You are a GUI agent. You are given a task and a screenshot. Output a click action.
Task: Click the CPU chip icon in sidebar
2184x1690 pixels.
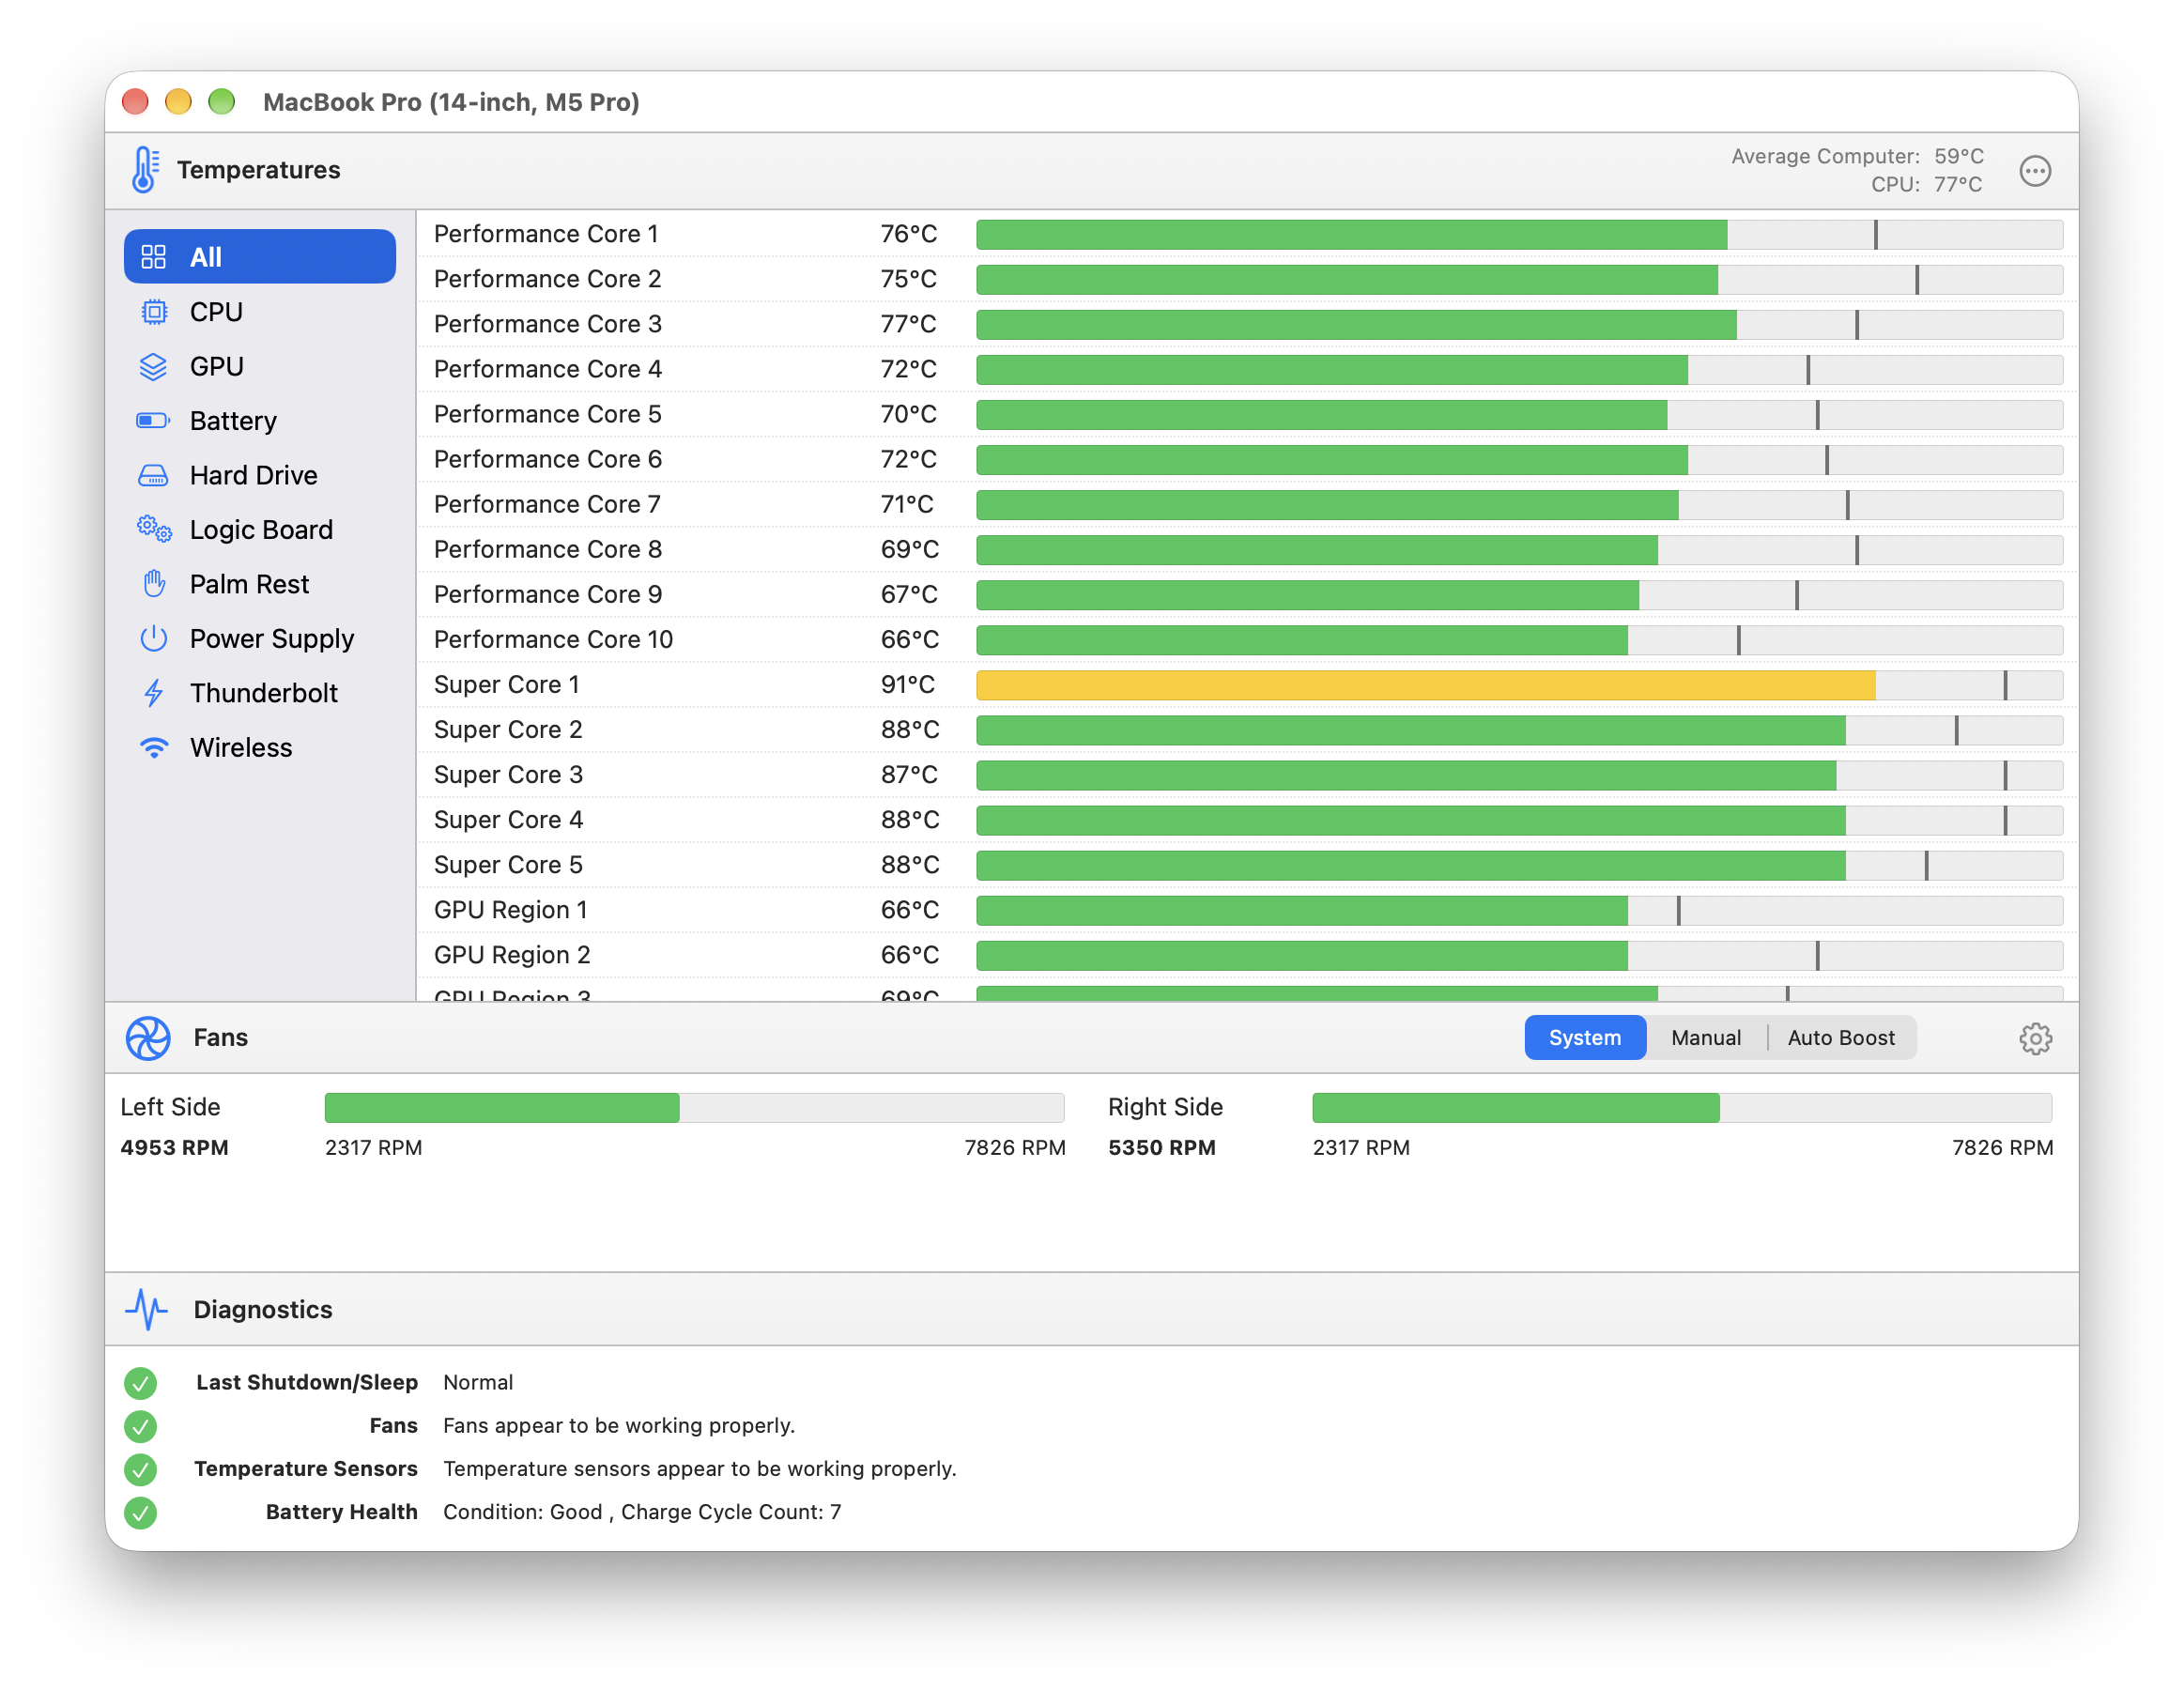(x=153, y=312)
